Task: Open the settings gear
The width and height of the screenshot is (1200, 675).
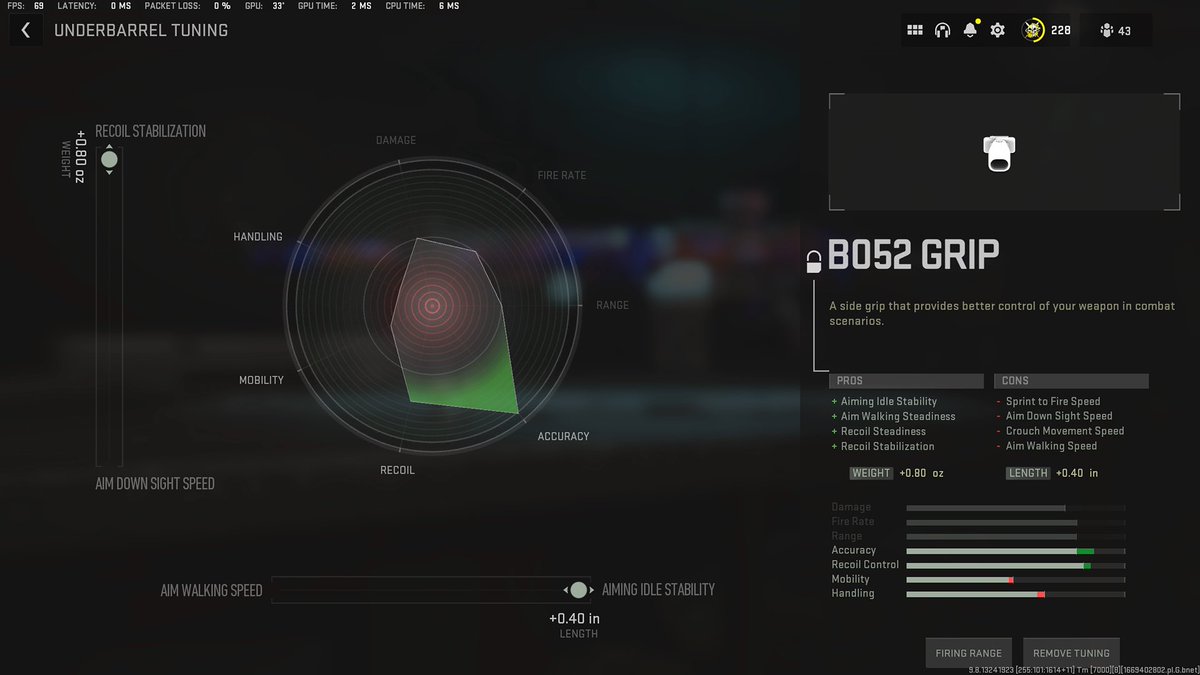Action: tap(997, 31)
